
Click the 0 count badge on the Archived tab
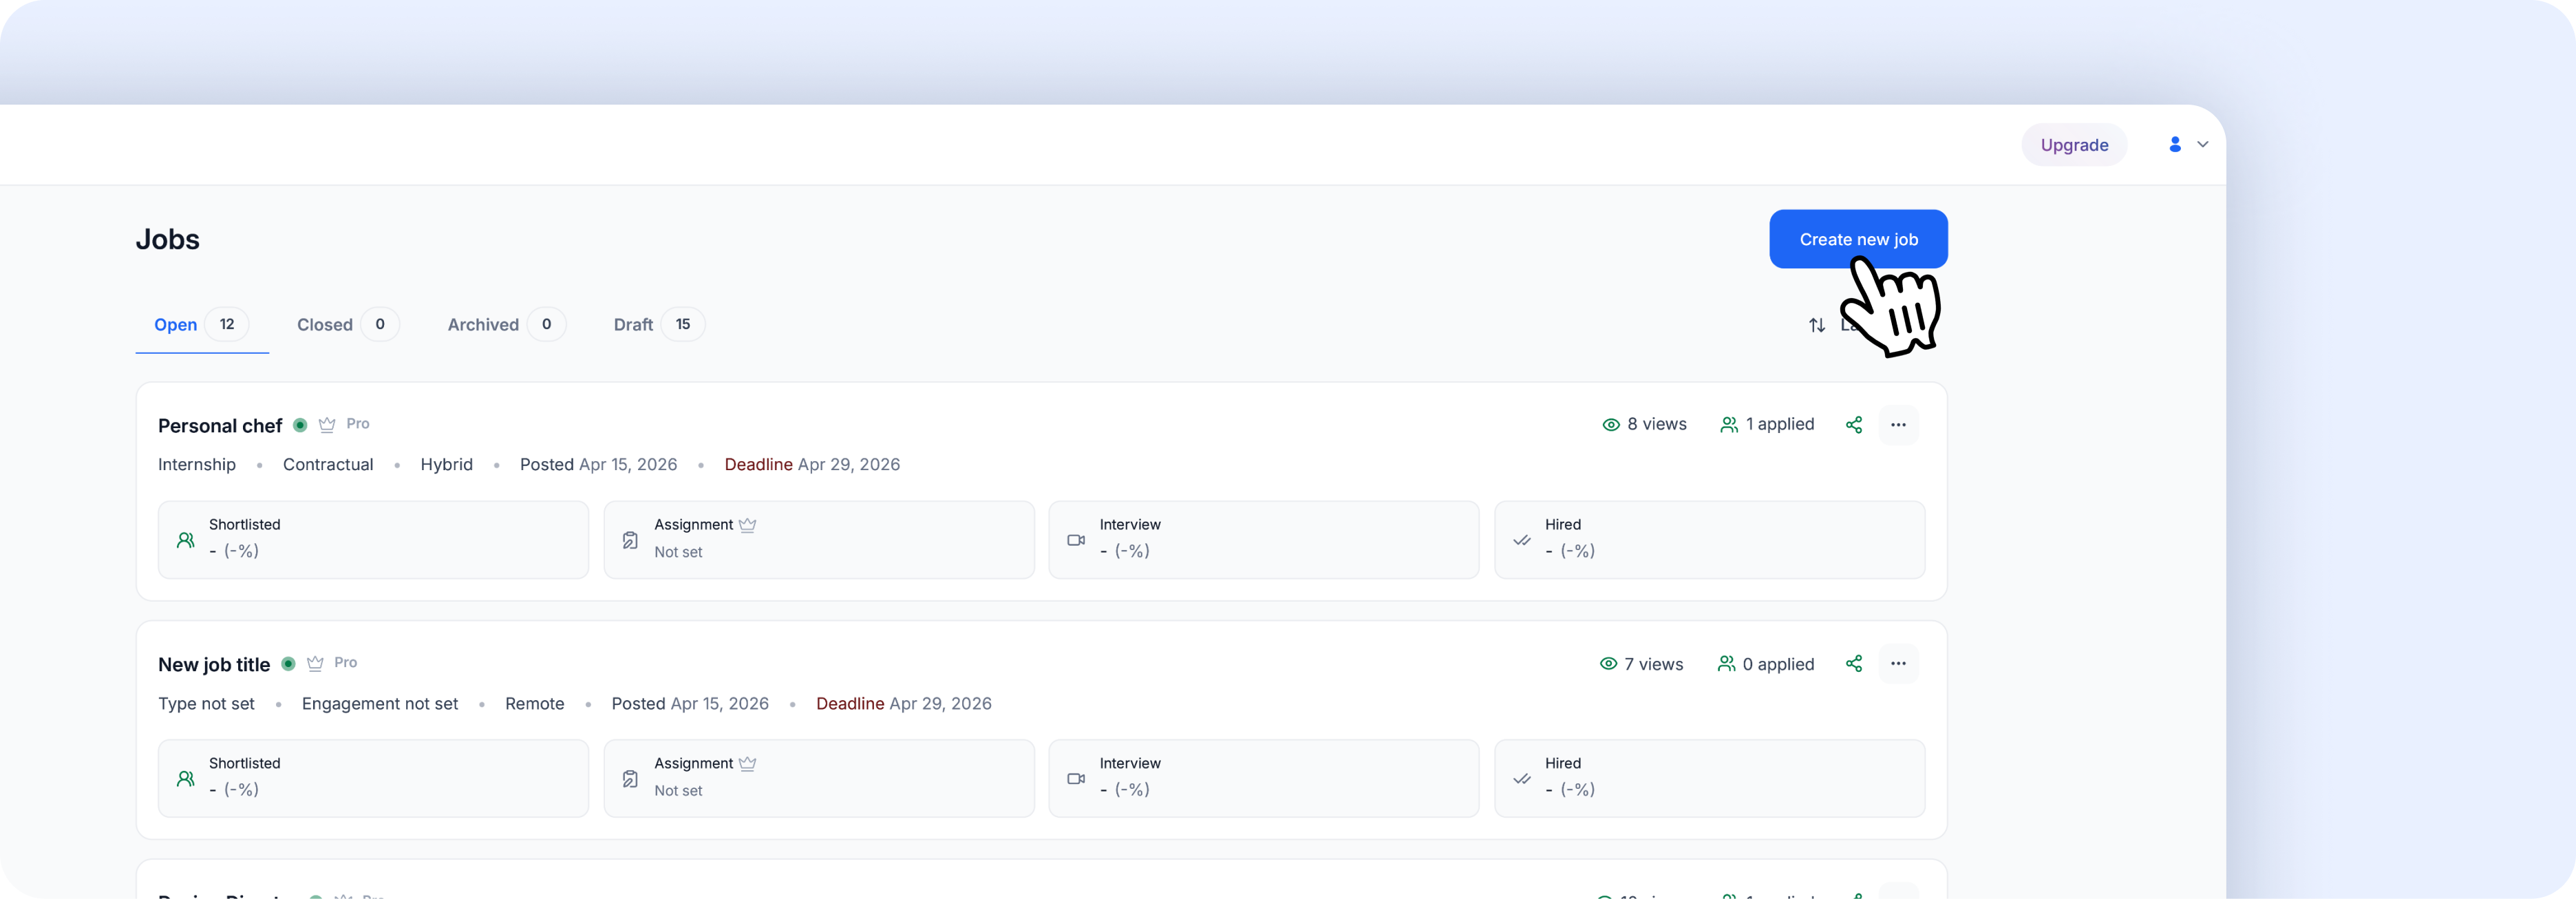point(546,324)
